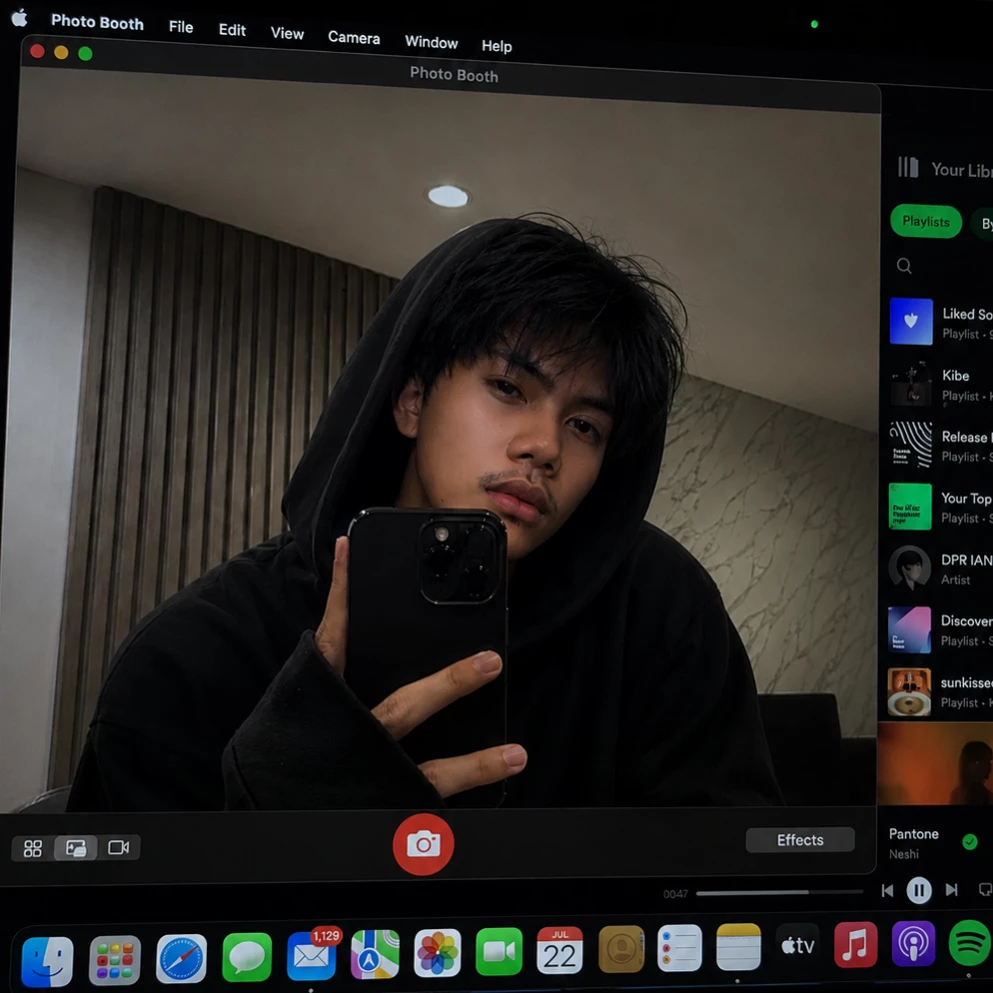This screenshot has width=993, height=993.
Task: Toggle the green saved checkmark for Pantone
Action: tap(970, 842)
